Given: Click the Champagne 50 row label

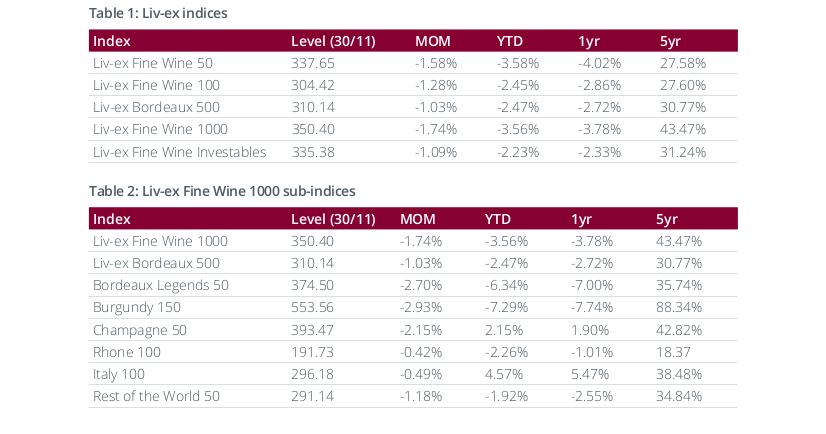Looking at the screenshot, I should tap(139, 329).
